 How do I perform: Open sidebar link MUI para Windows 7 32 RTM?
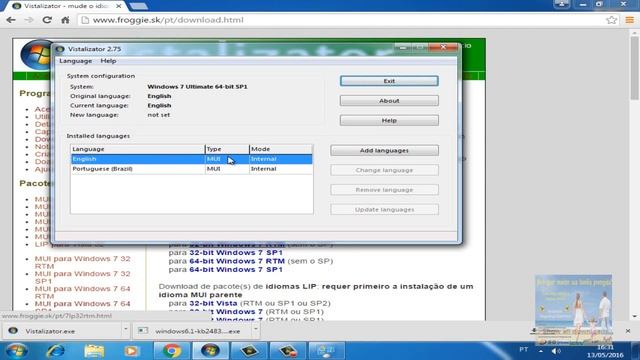82,262
